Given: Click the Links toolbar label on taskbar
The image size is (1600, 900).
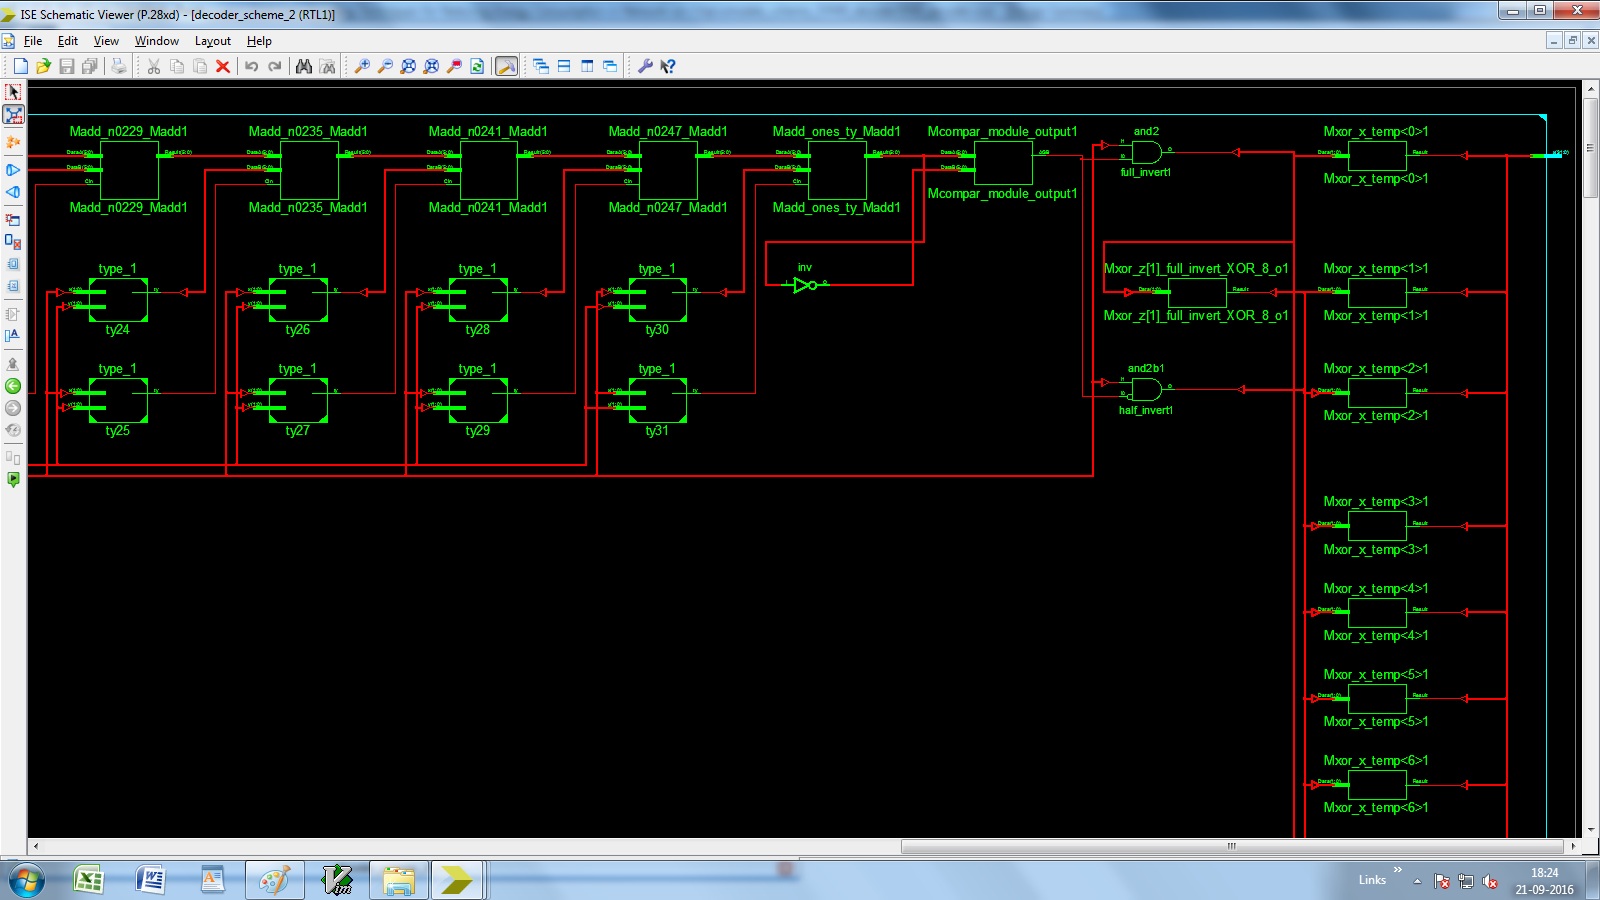Looking at the screenshot, I should (1372, 880).
